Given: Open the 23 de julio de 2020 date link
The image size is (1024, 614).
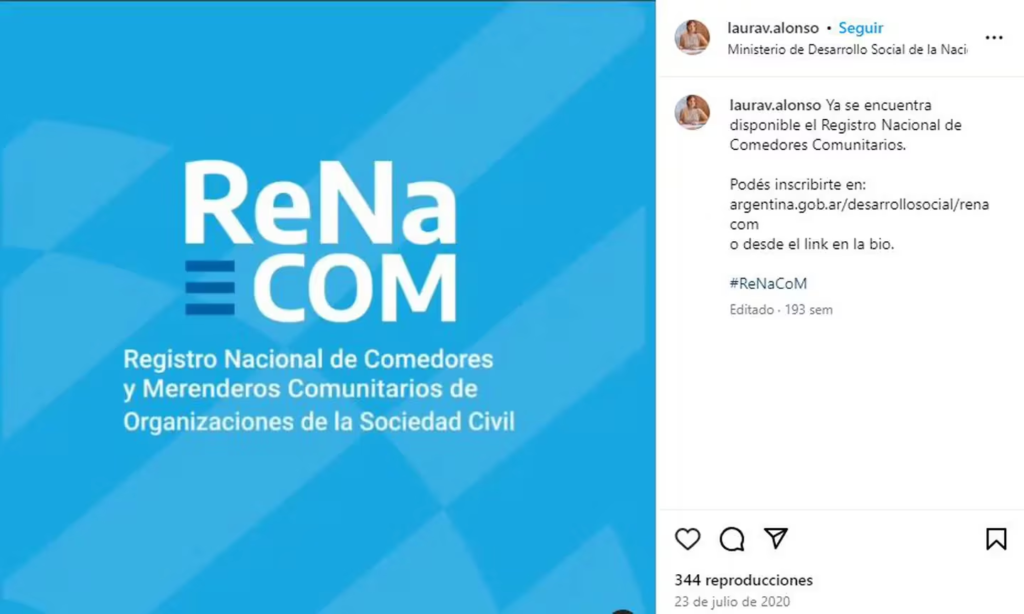Looking at the screenshot, I should pyautogui.click(x=731, y=602).
